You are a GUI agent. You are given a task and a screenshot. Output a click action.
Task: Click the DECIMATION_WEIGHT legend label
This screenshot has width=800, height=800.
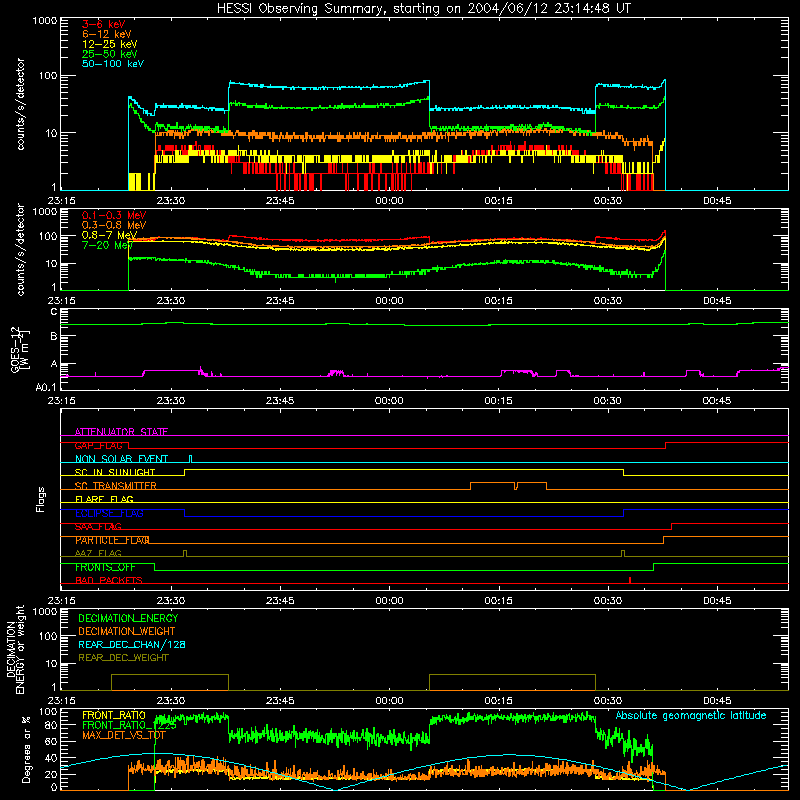pyautogui.click(x=127, y=631)
